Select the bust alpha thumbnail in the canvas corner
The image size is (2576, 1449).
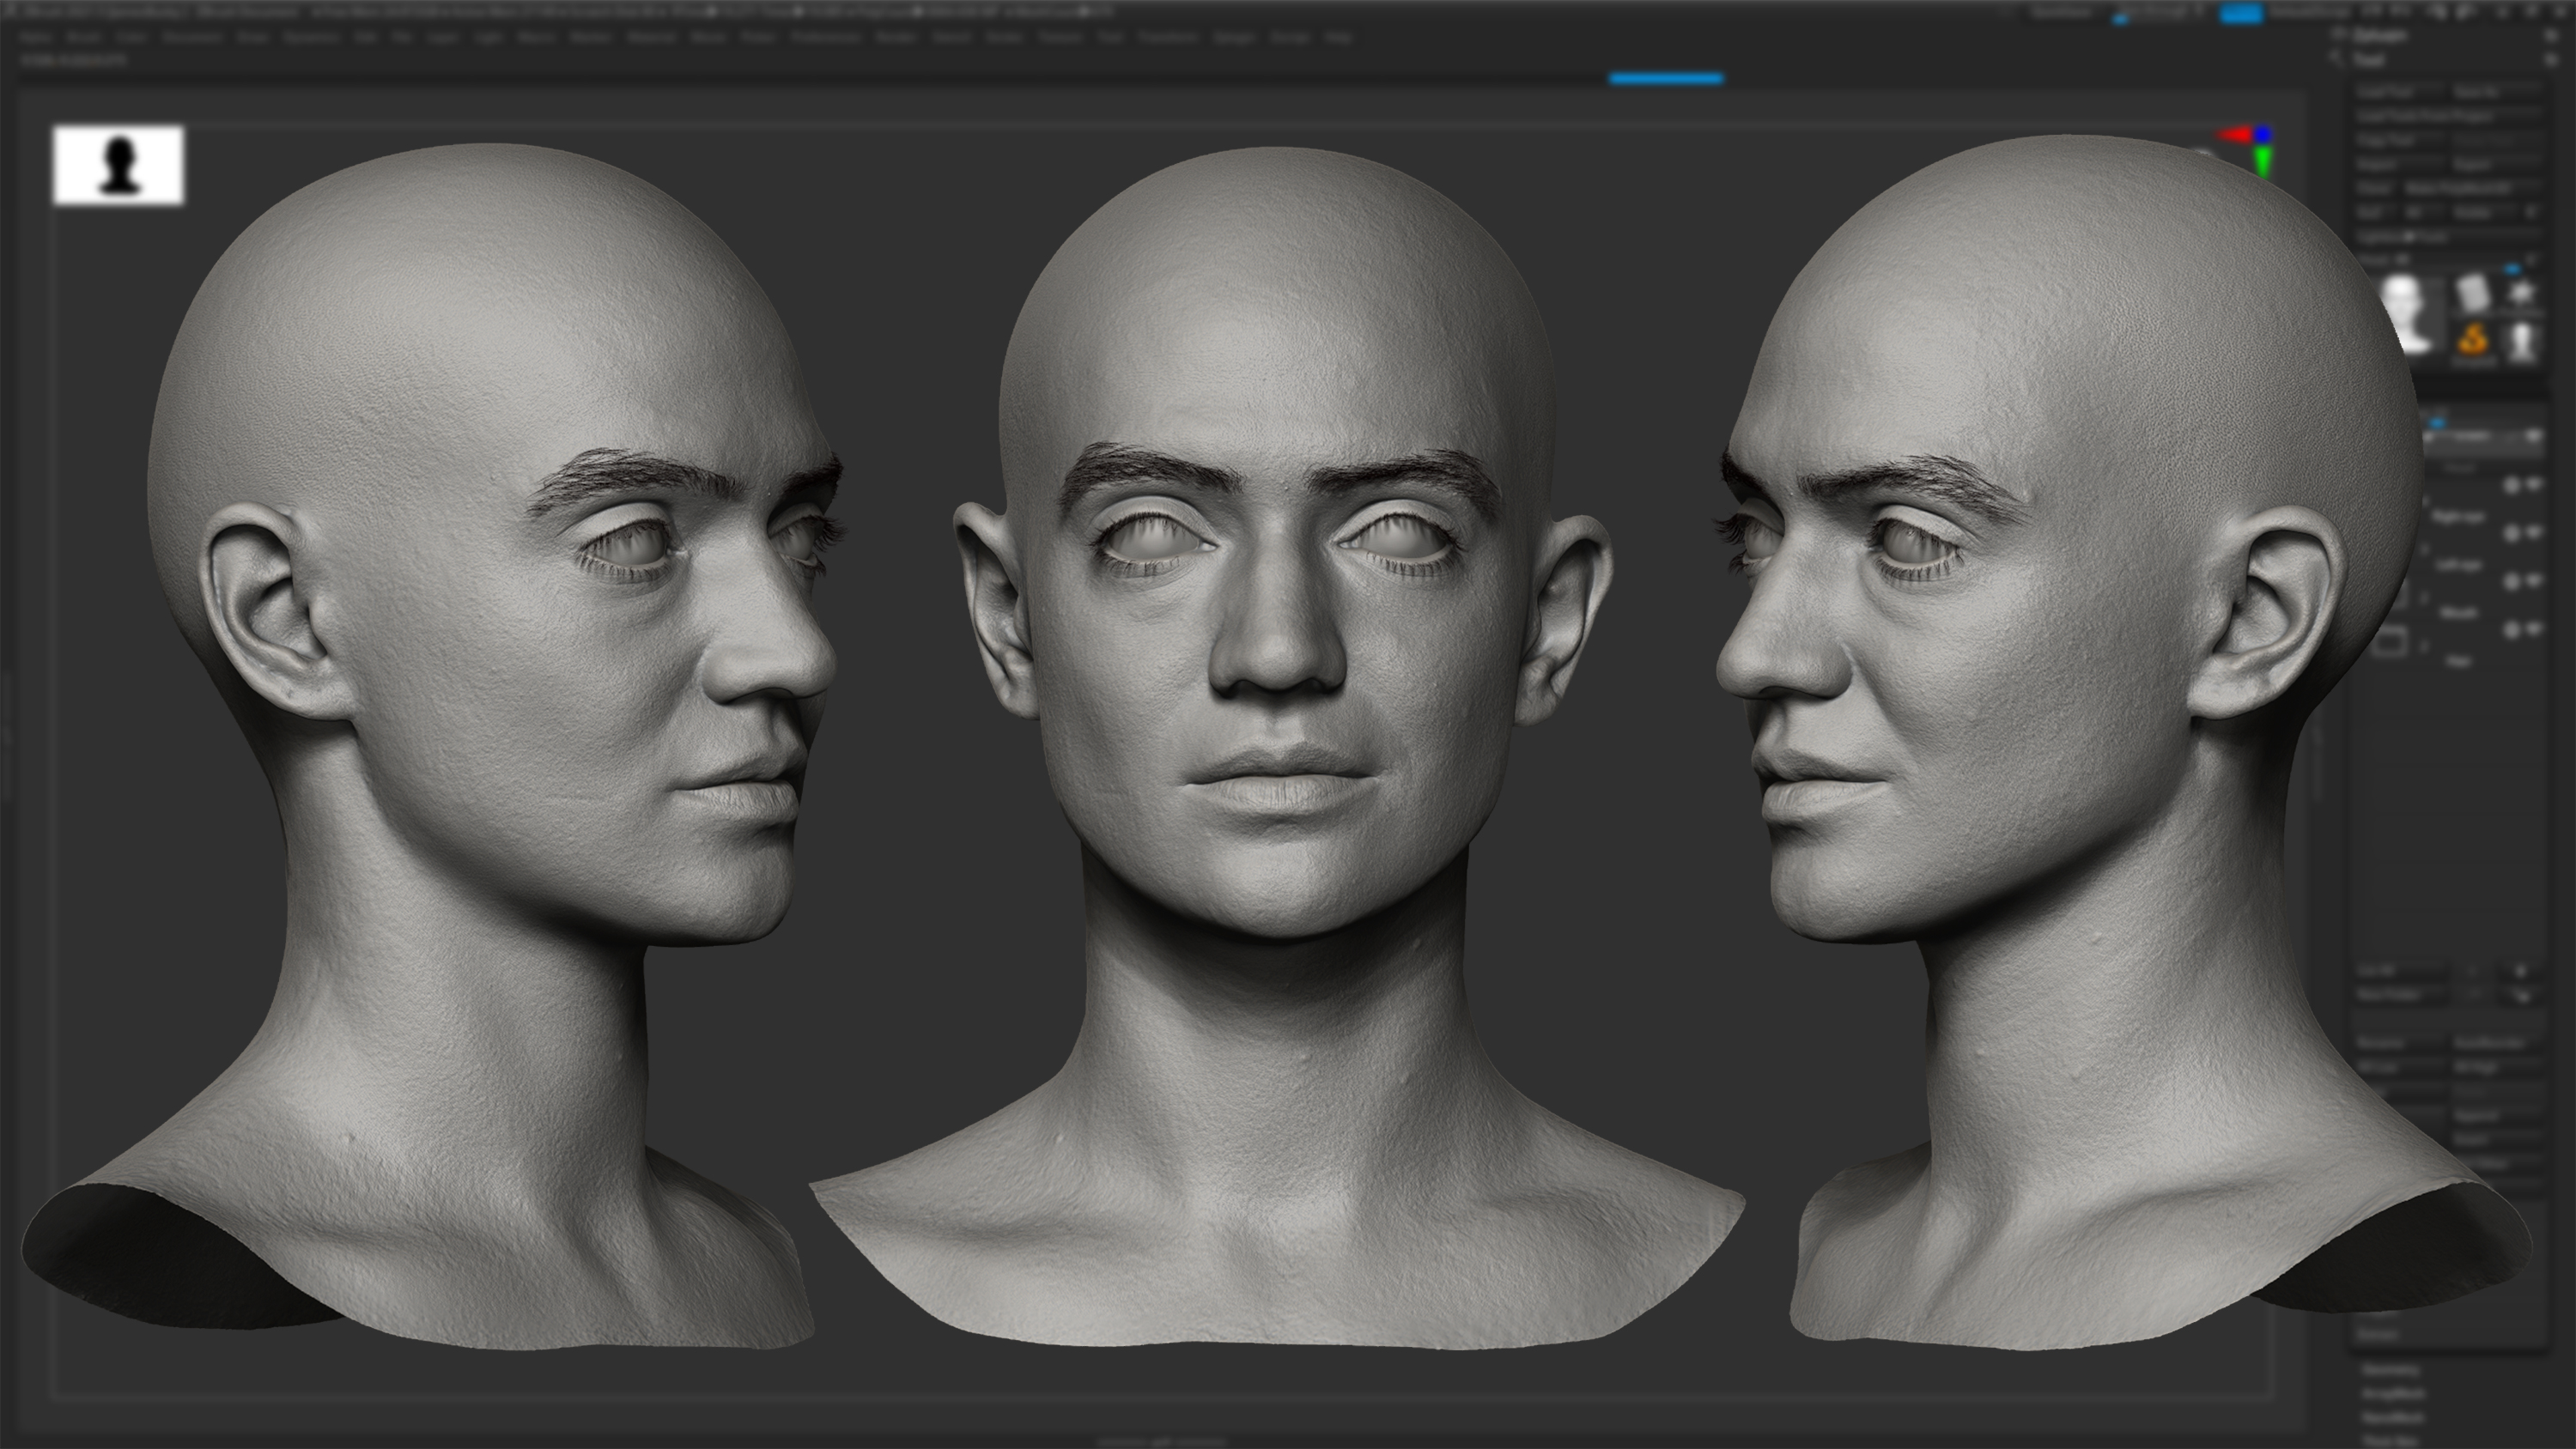pyautogui.click(x=120, y=166)
